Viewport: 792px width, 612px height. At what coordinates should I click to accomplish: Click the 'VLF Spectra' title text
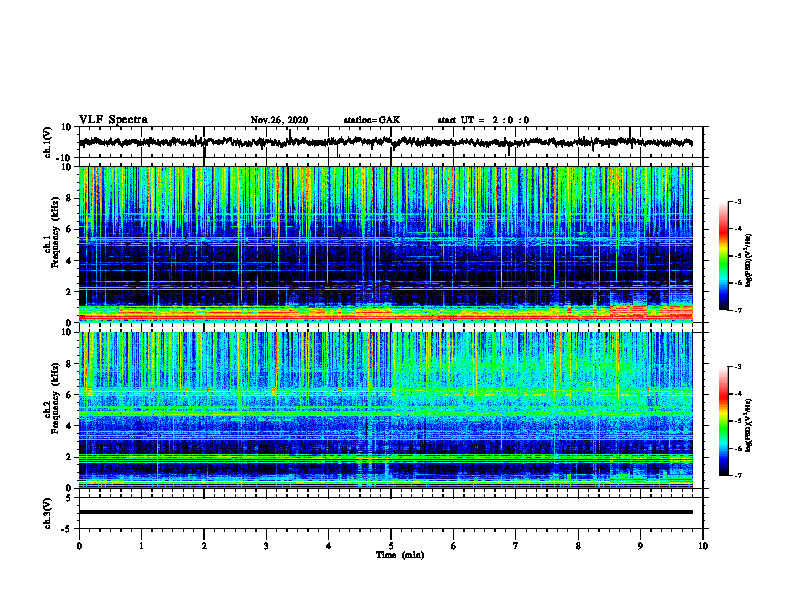click(113, 120)
